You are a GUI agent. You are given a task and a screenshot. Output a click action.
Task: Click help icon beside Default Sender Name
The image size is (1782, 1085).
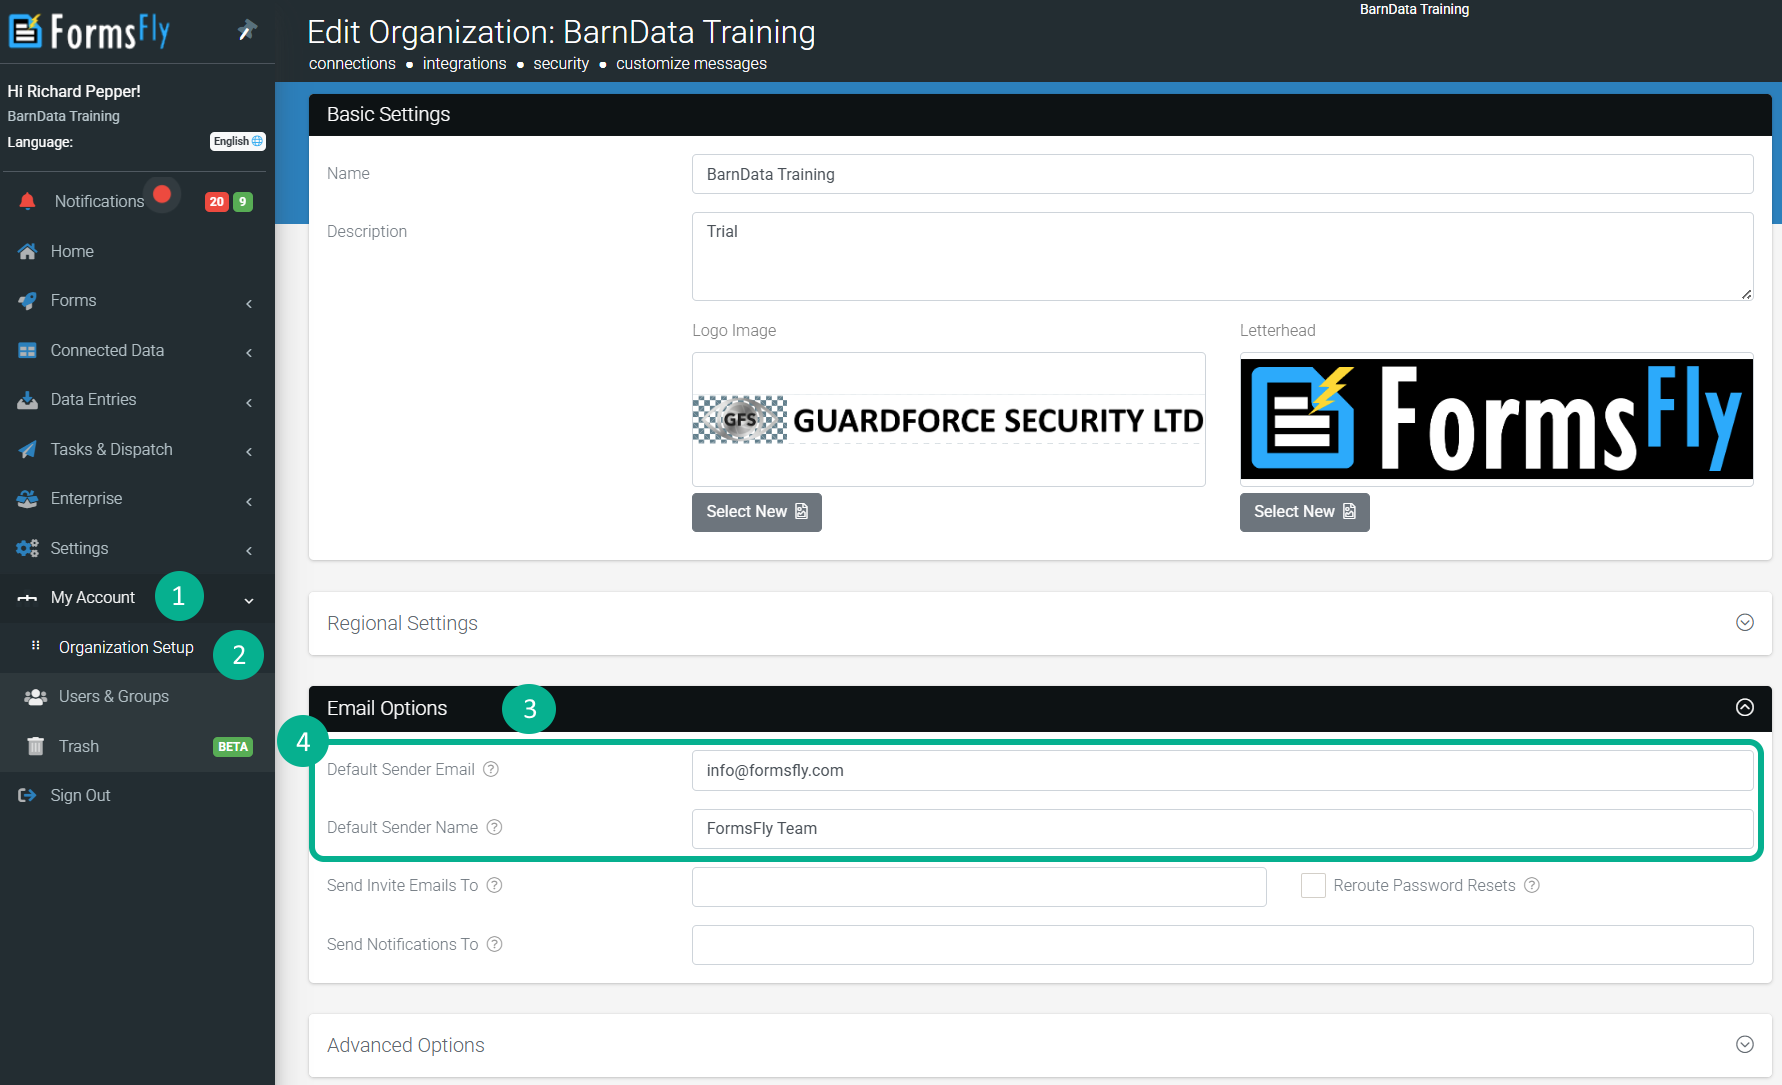click(494, 827)
